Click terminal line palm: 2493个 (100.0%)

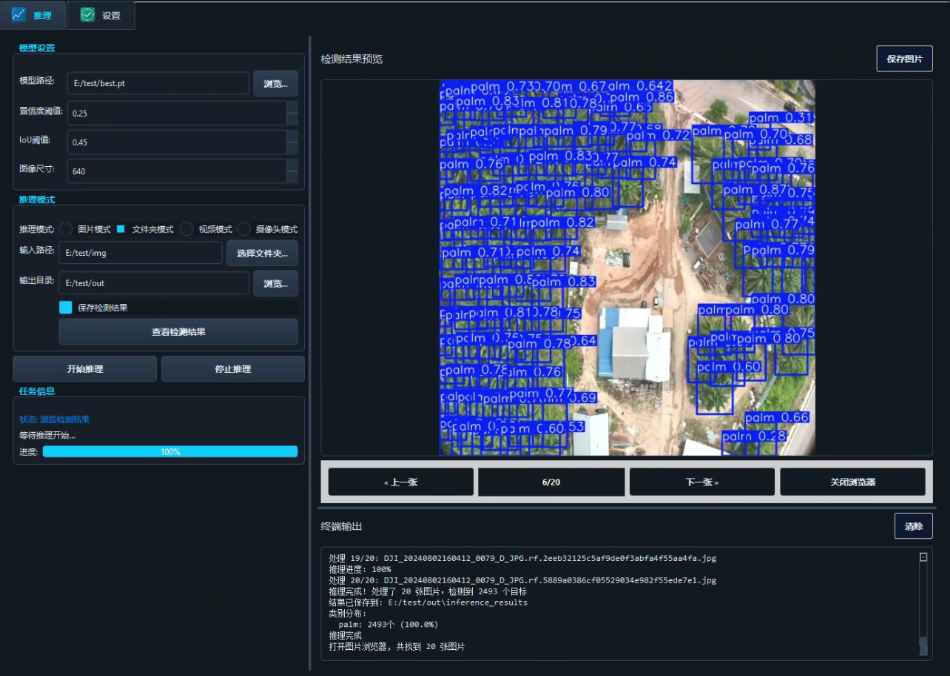pyautogui.click(x=388, y=624)
